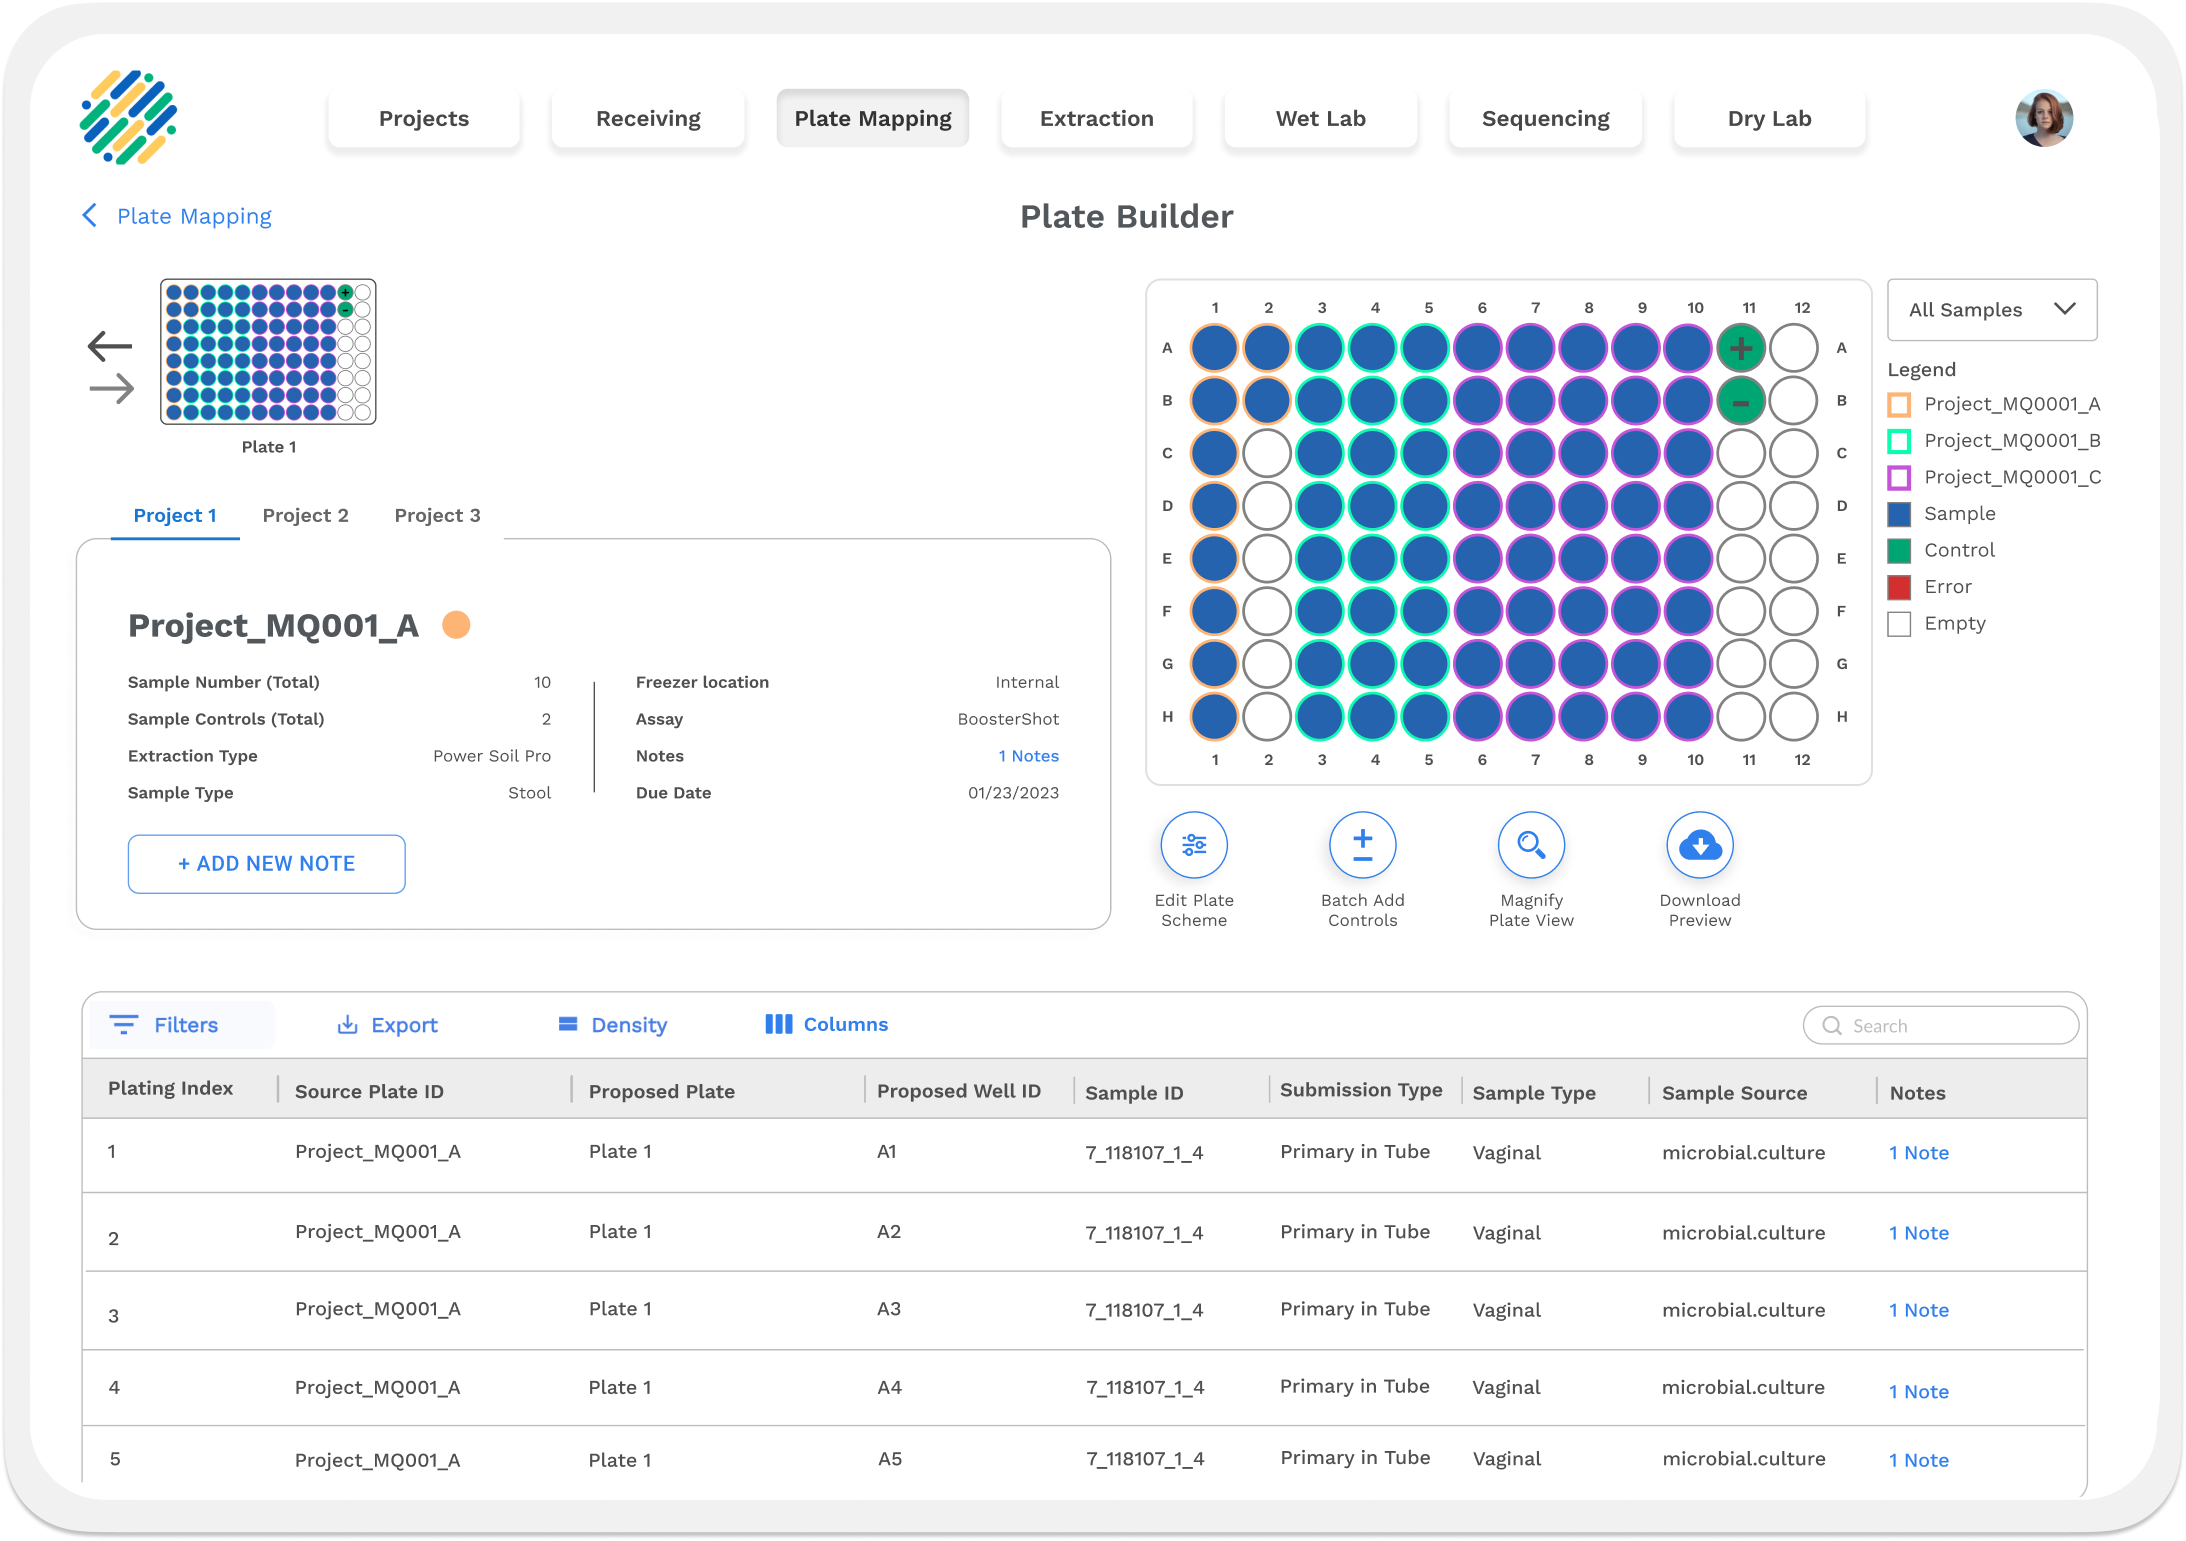Open the 1 Notes link
Image resolution: width=2186 pixels, height=1541 pixels.
click(1028, 757)
